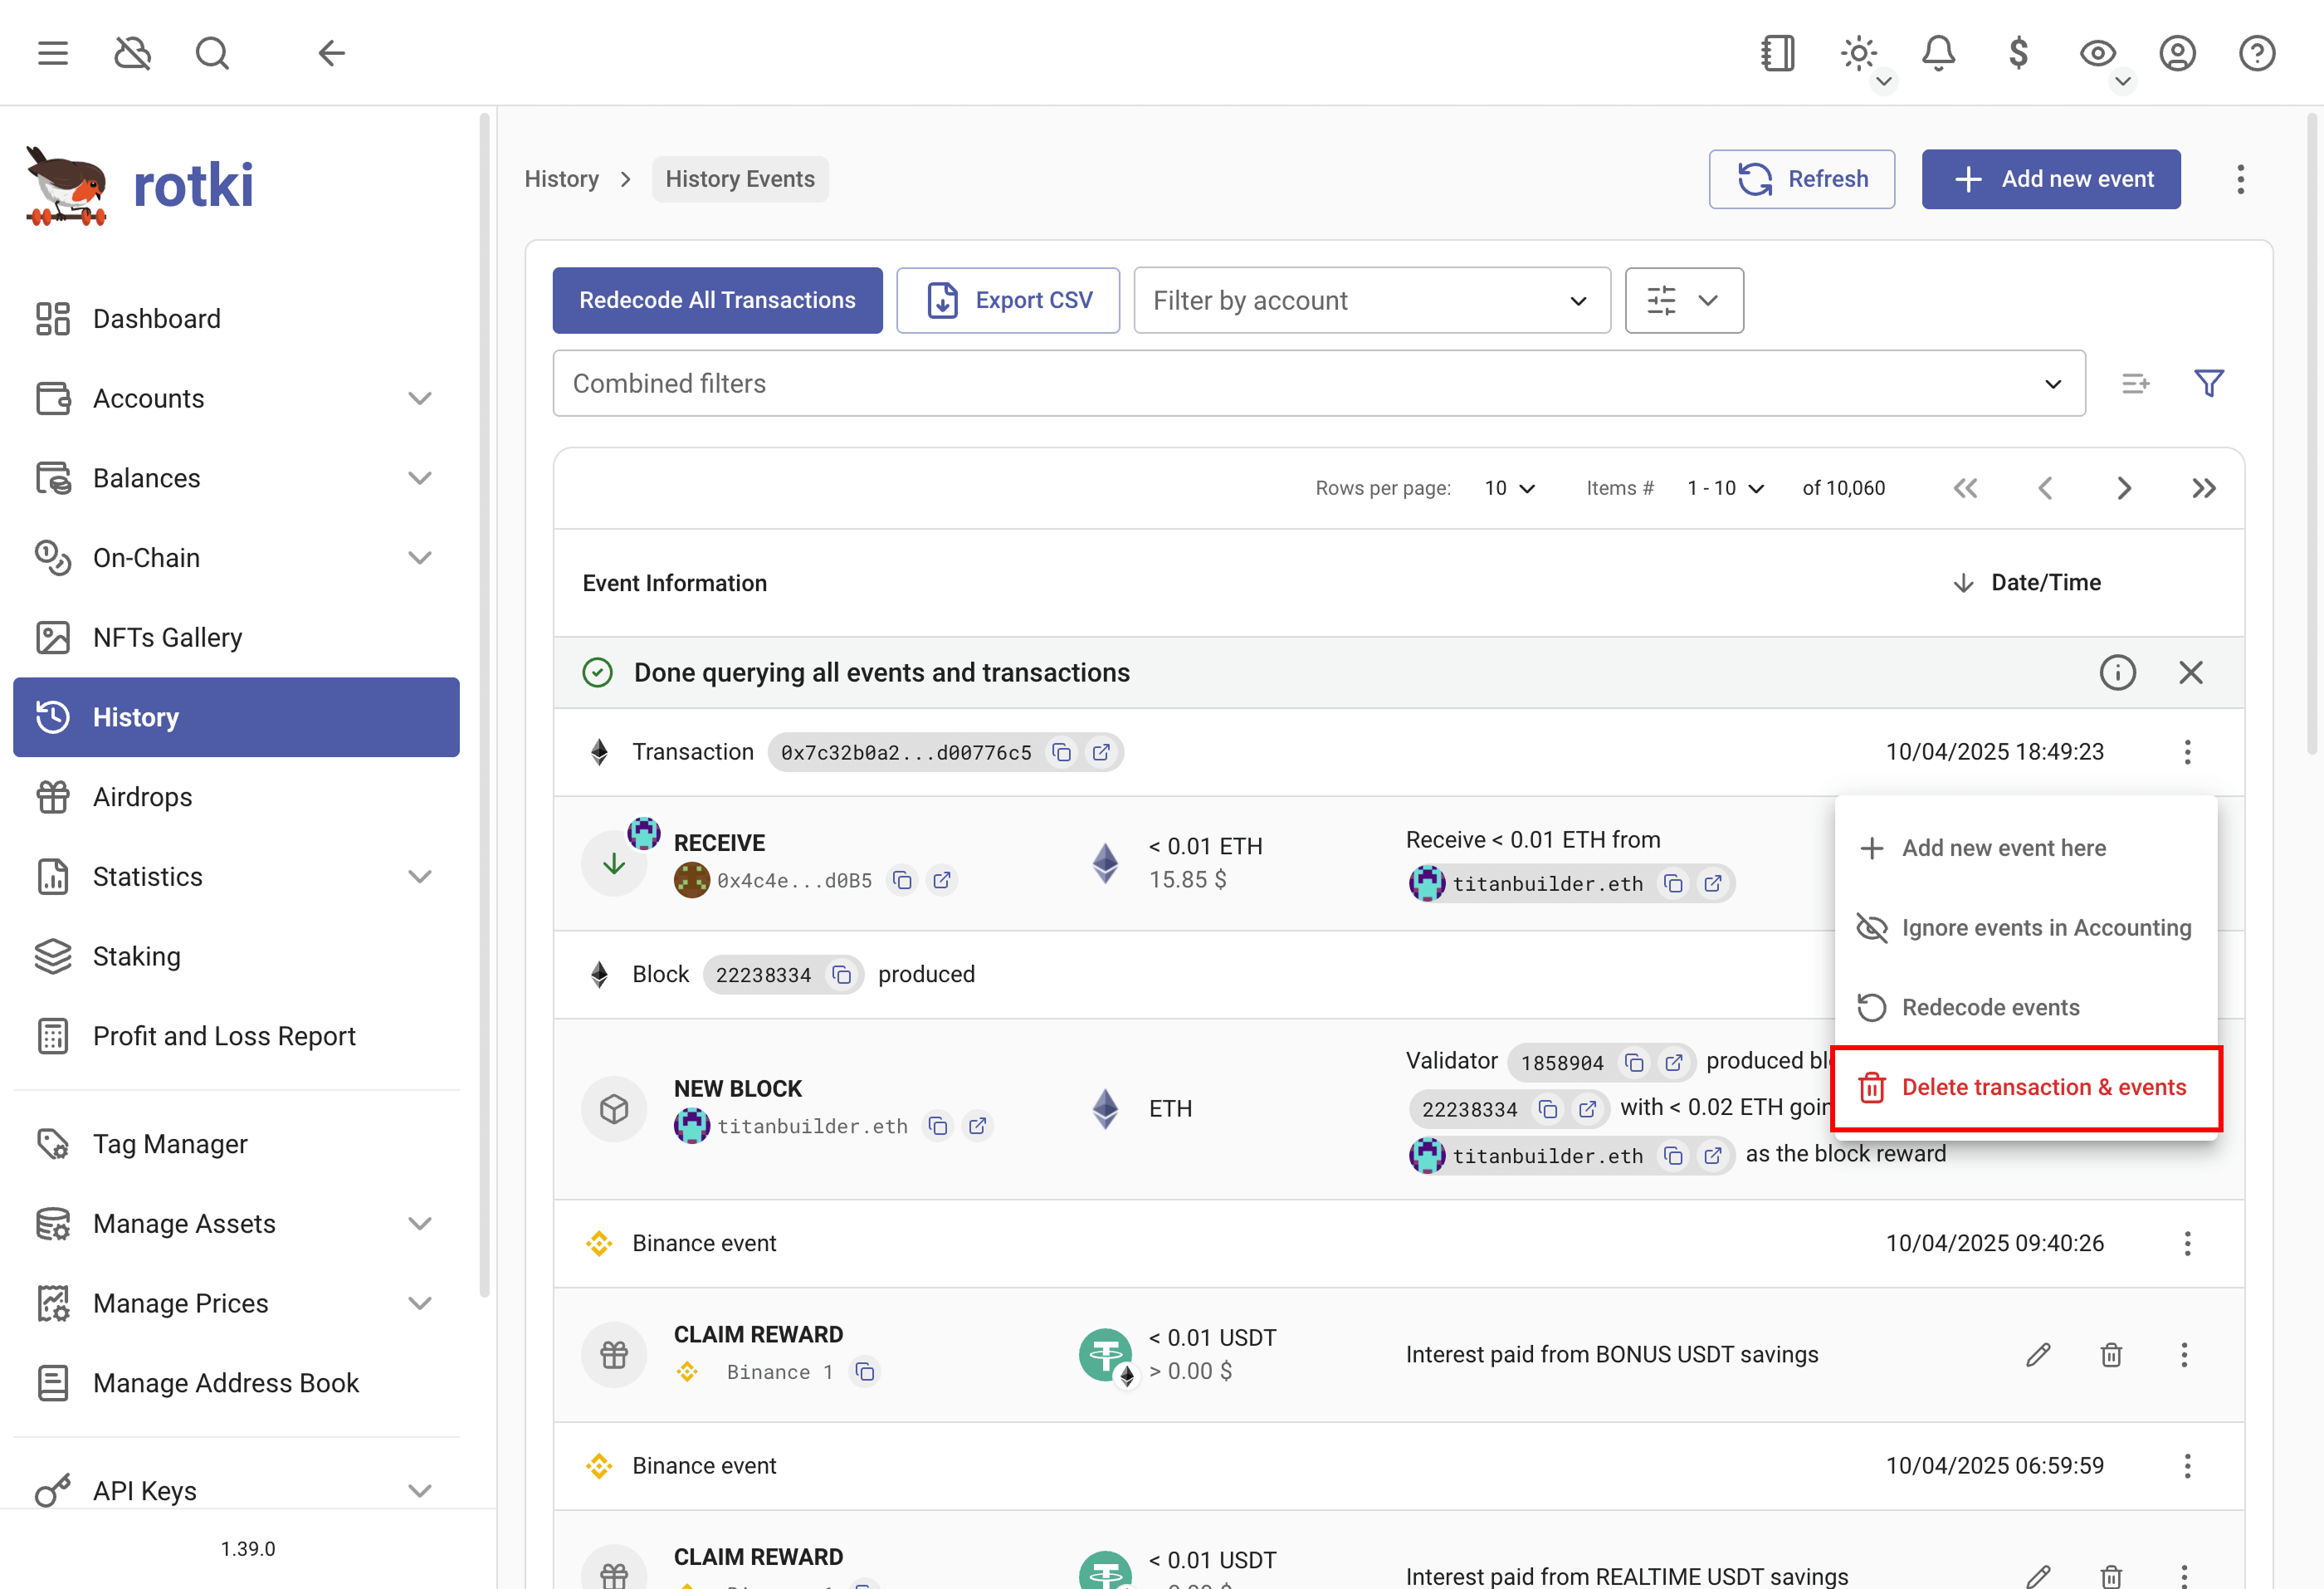Open transaction 0x7c32b0a2 in external explorer
The height and width of the screenshot is (1589, 2324).
pos(1101,752)
